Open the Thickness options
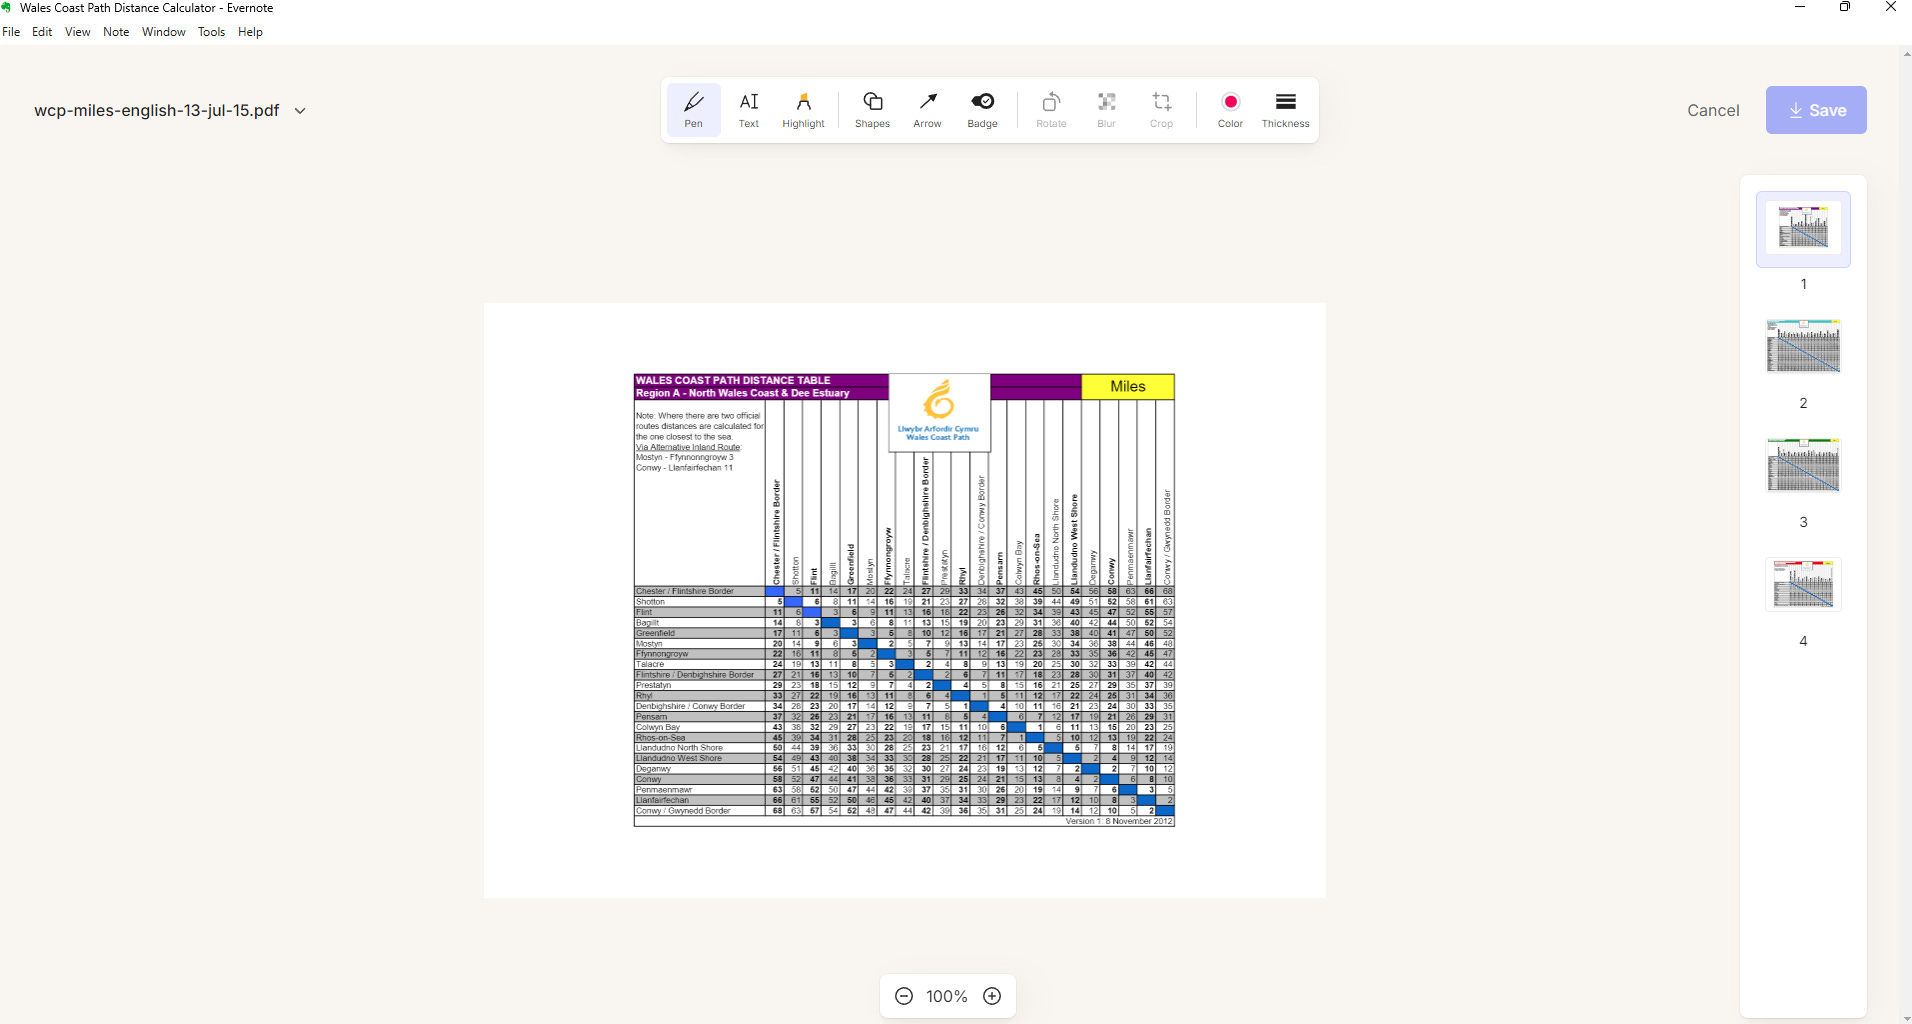This screenshot has width=1912, height=1024. [1285, 109]
